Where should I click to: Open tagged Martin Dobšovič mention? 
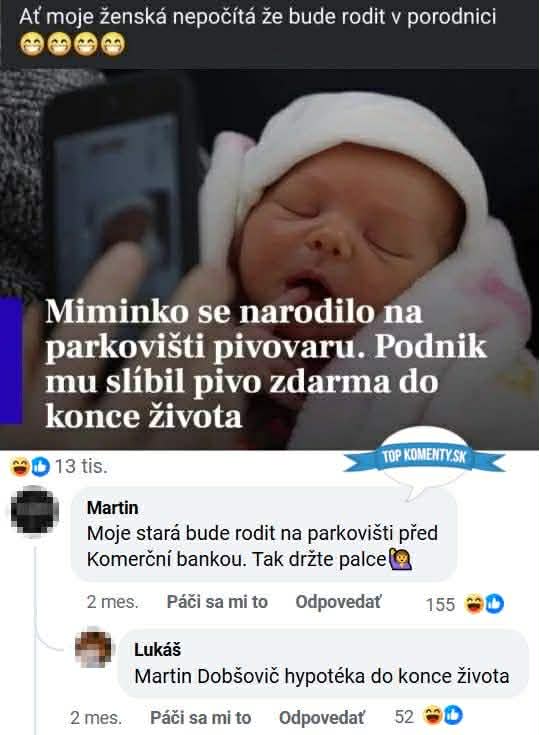(207, 676)
